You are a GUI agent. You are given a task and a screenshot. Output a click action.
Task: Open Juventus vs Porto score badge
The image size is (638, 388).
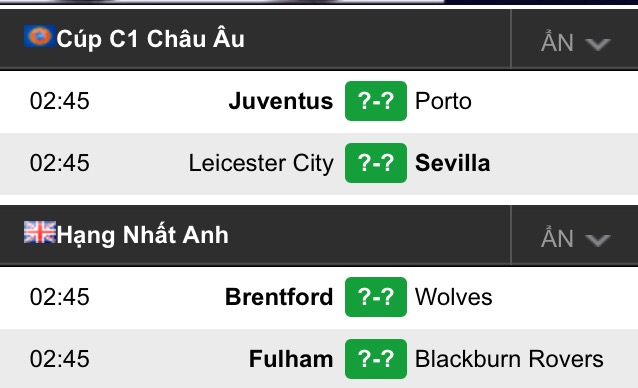[376, 101]
